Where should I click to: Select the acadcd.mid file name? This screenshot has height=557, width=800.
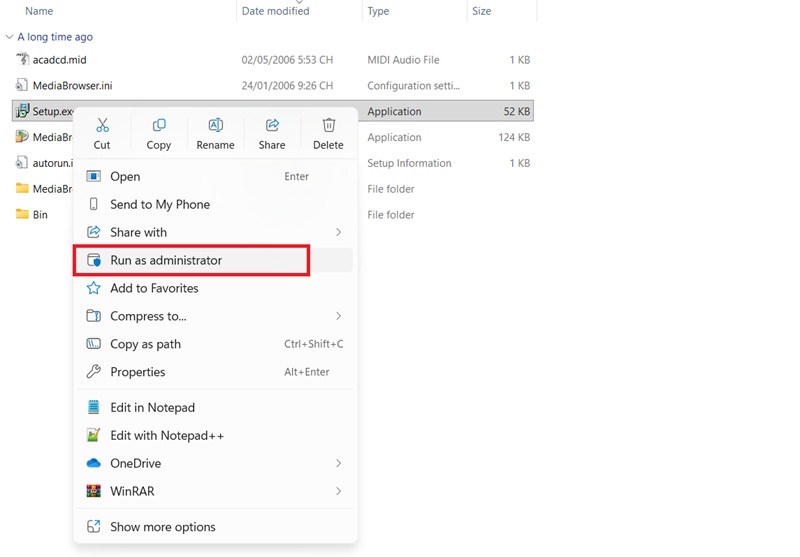[60, 60]
